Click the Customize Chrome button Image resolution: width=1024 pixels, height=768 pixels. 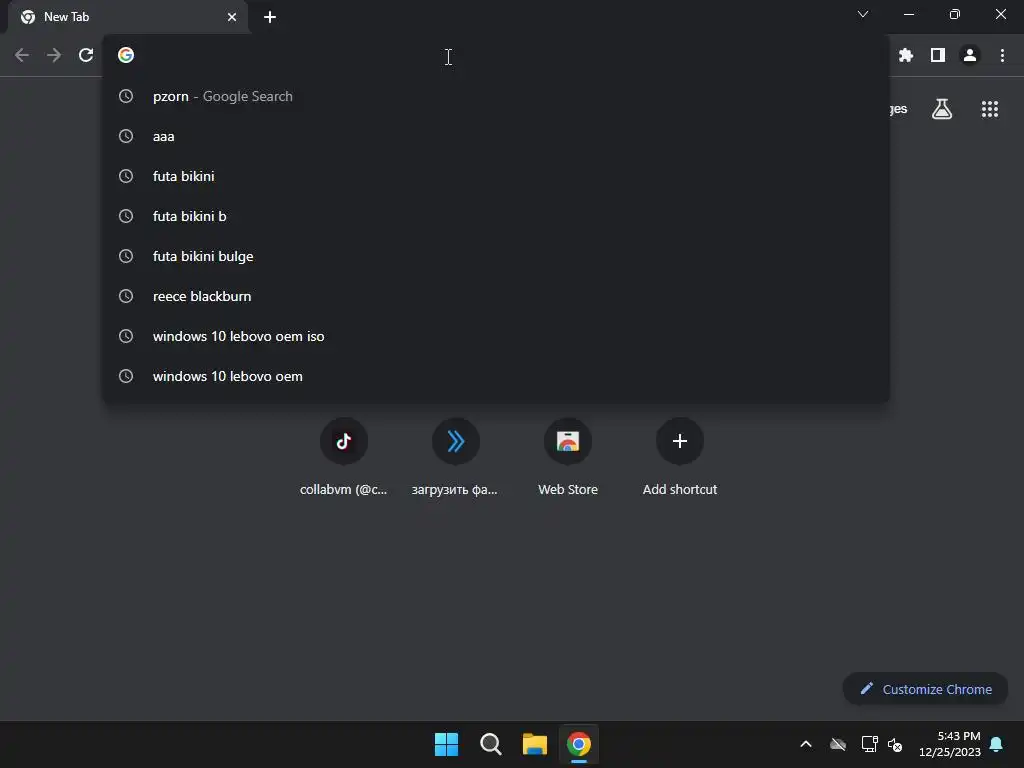(x=925, y=689)
